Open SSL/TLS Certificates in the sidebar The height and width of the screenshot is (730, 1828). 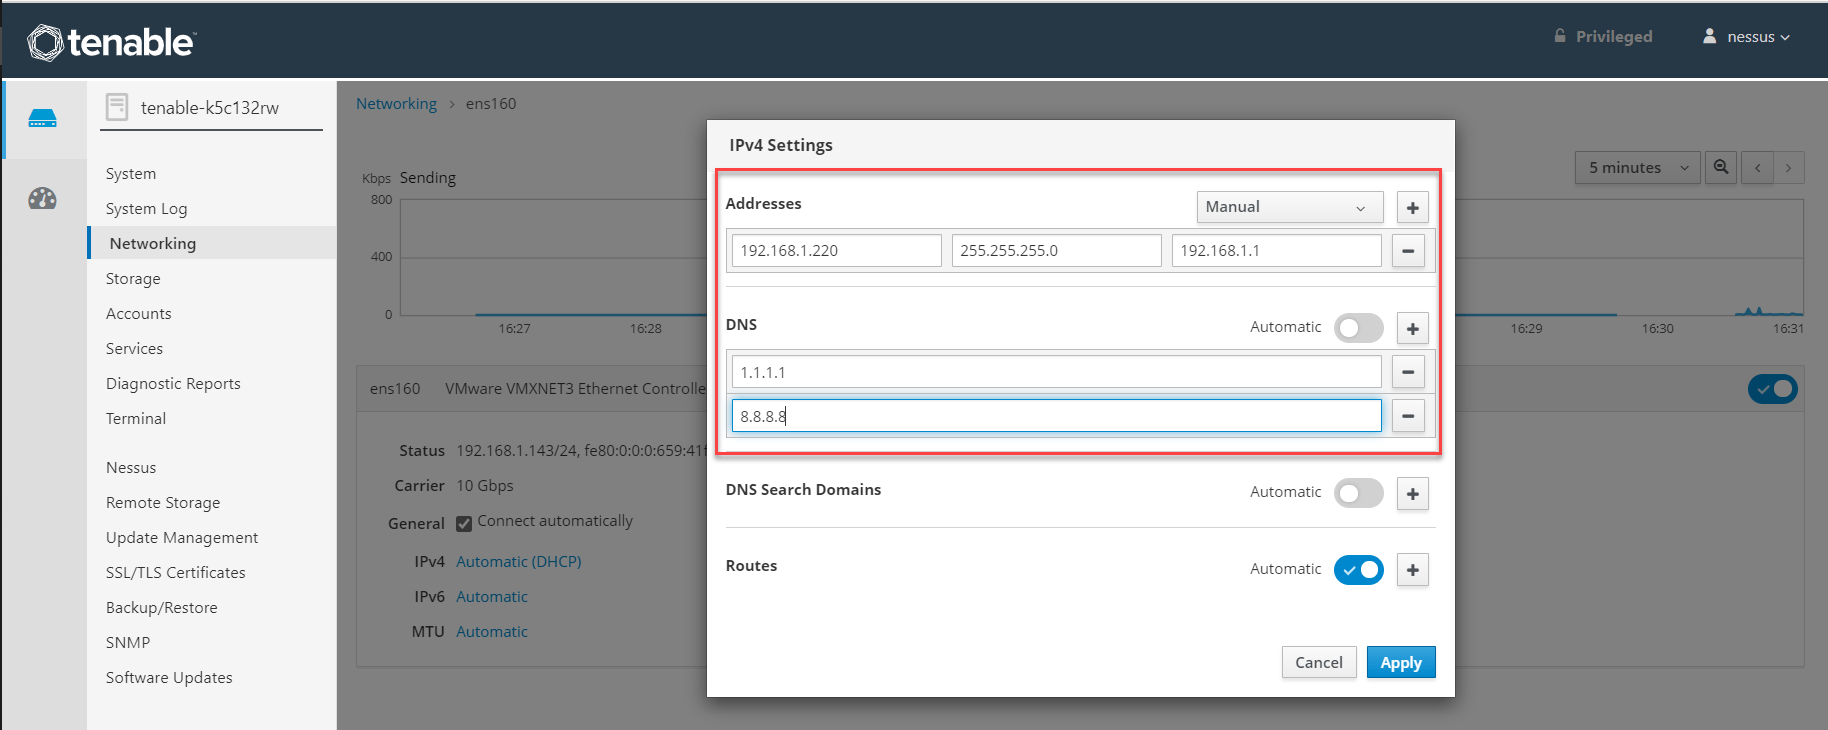click(x=176, y=573)
